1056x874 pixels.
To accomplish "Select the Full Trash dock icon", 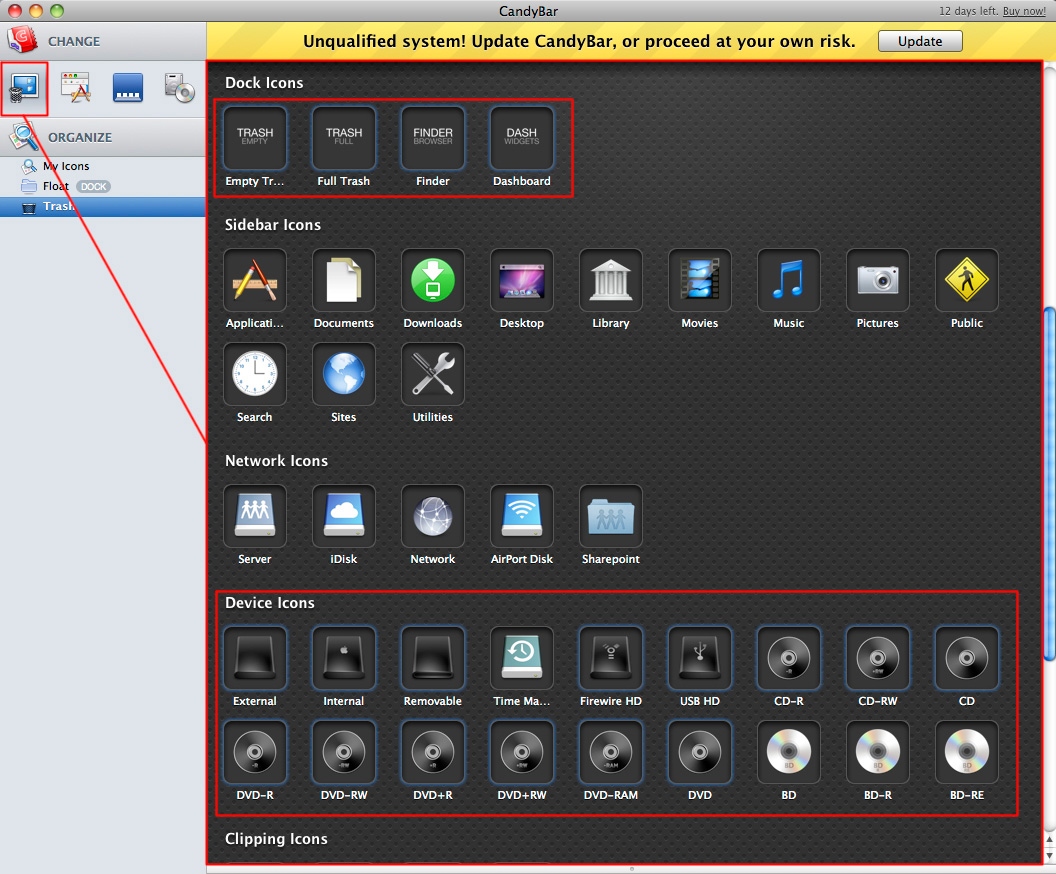I will pos(343,138).
